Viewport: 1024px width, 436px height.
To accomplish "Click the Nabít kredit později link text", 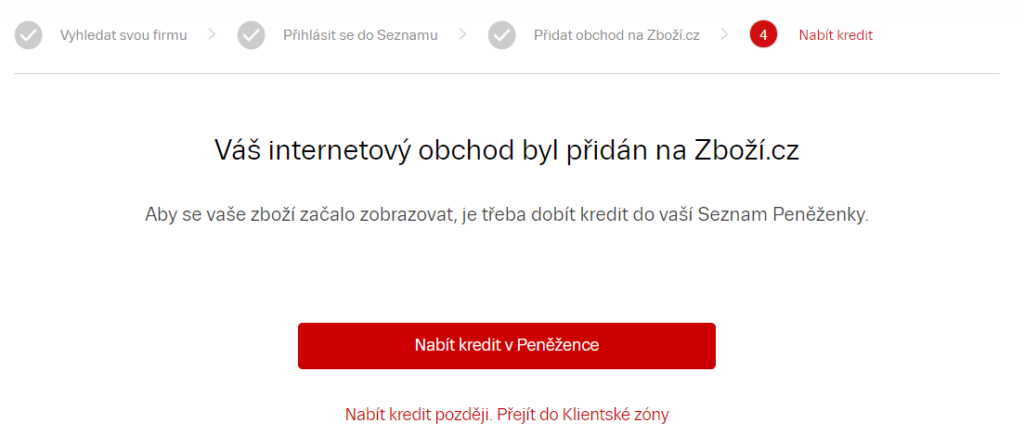I will [419, 414].
